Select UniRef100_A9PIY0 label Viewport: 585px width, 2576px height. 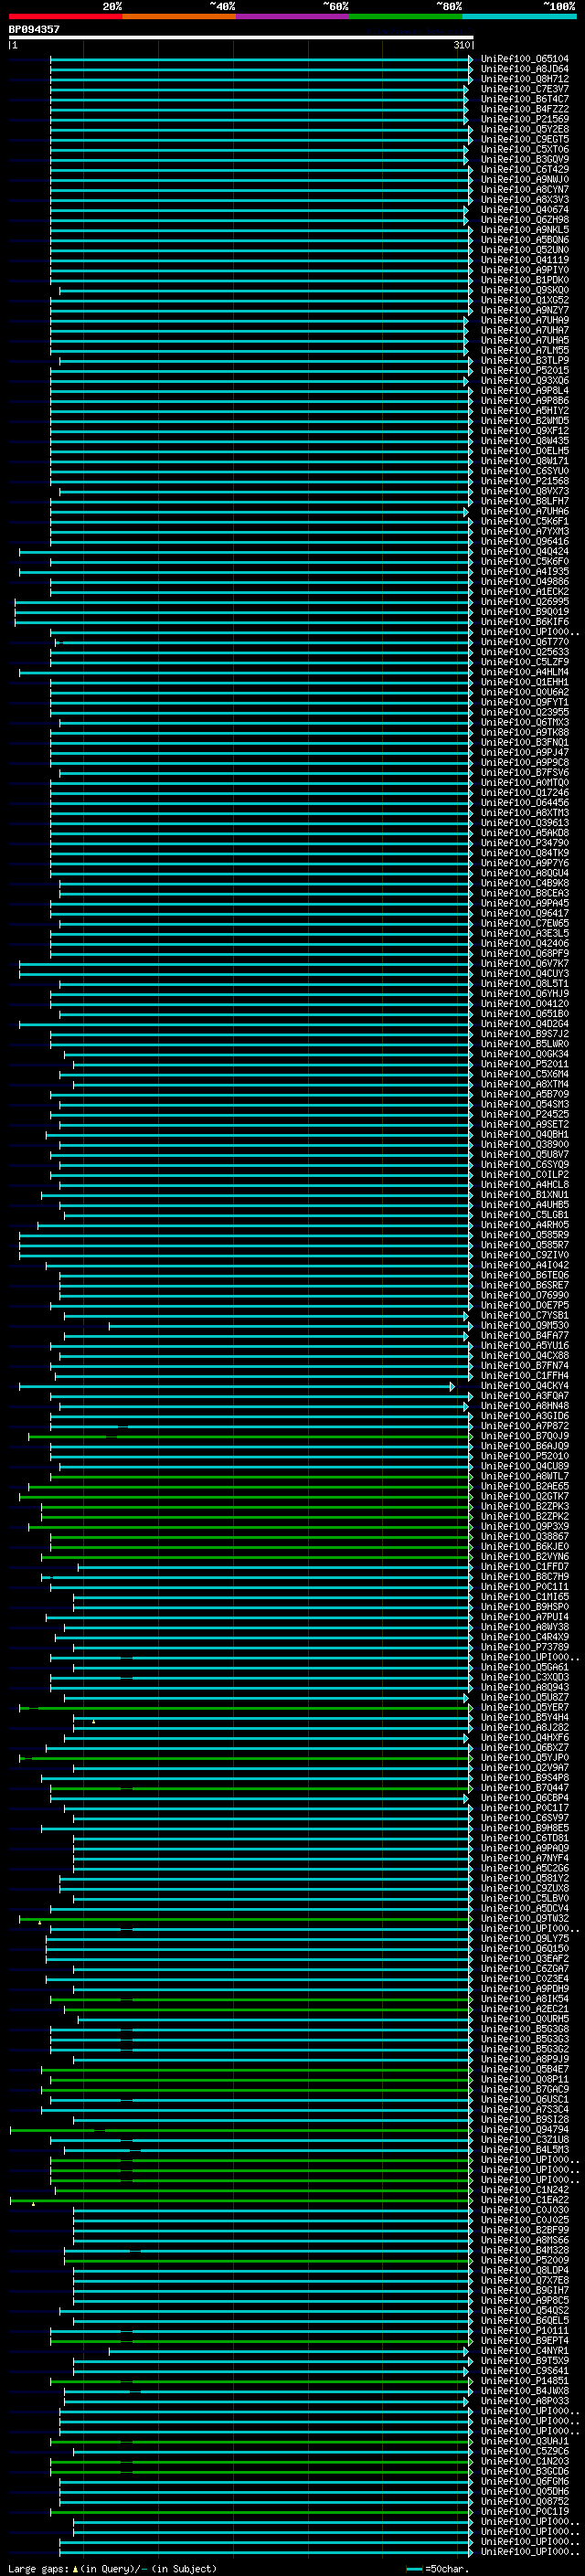(x=524, y=270)
